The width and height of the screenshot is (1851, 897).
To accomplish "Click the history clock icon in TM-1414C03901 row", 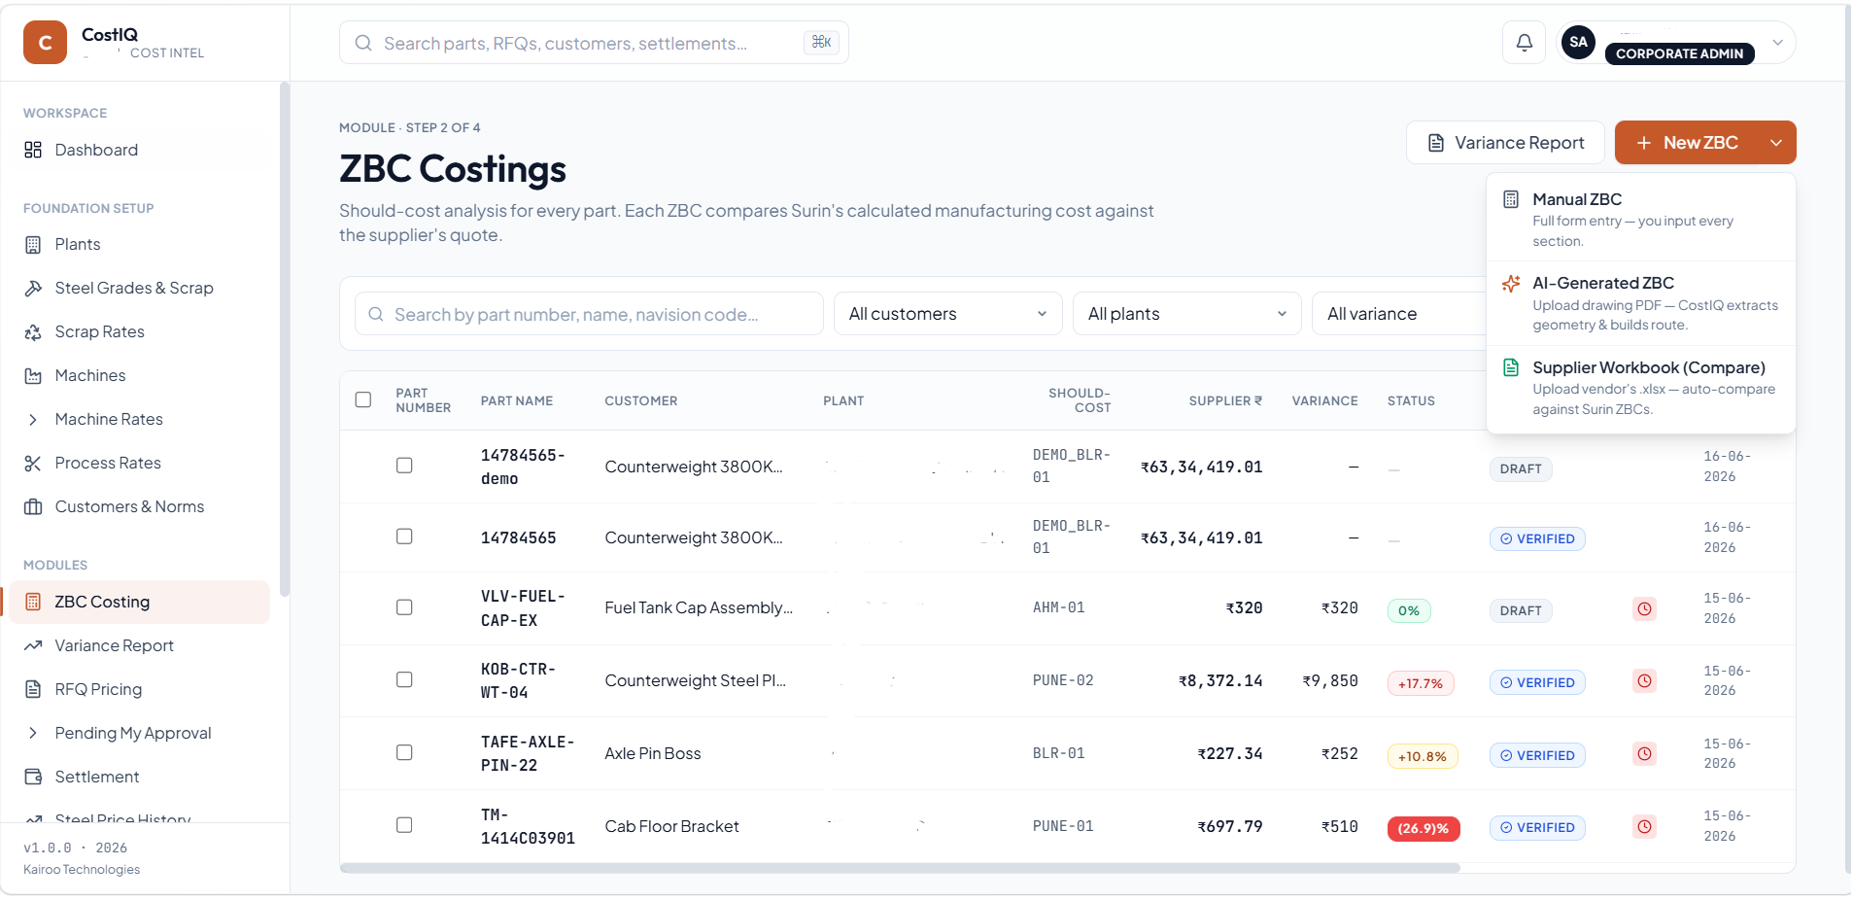I will (1644, 827).
